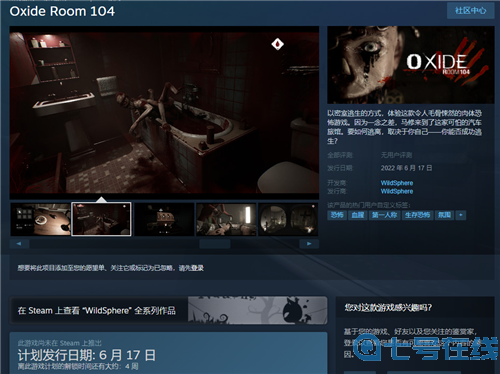Image resolution: width=500 pixels, height=374 pixels.
Task: Open the WildSphere developer link
Action: pyautogui.click(x=397, y=183)
